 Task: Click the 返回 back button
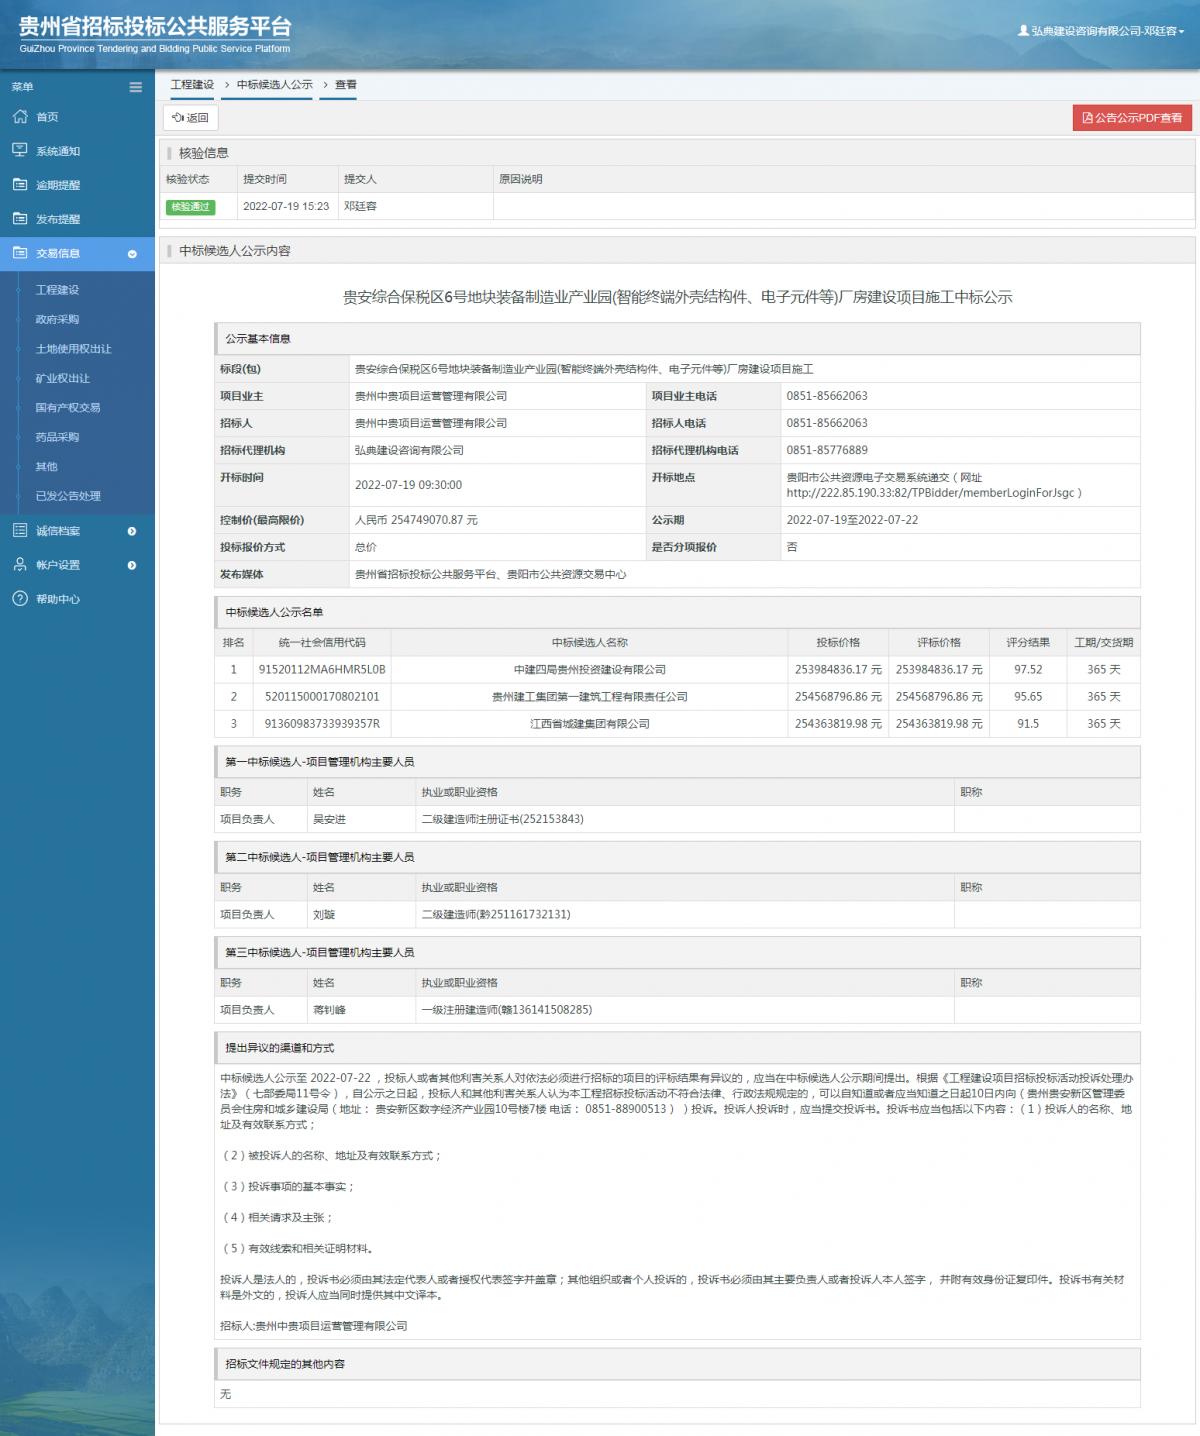pyautogui.click(x=190, y=118)
